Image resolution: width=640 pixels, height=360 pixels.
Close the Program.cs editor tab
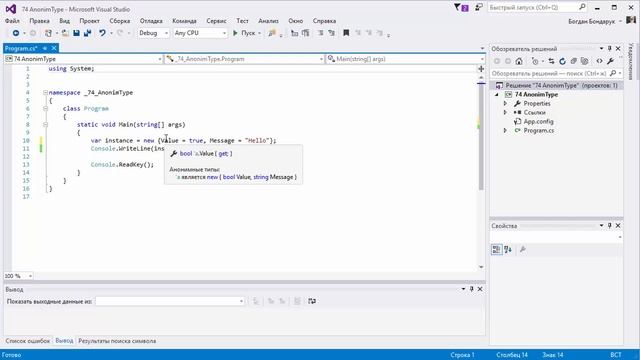pos(54,48)
